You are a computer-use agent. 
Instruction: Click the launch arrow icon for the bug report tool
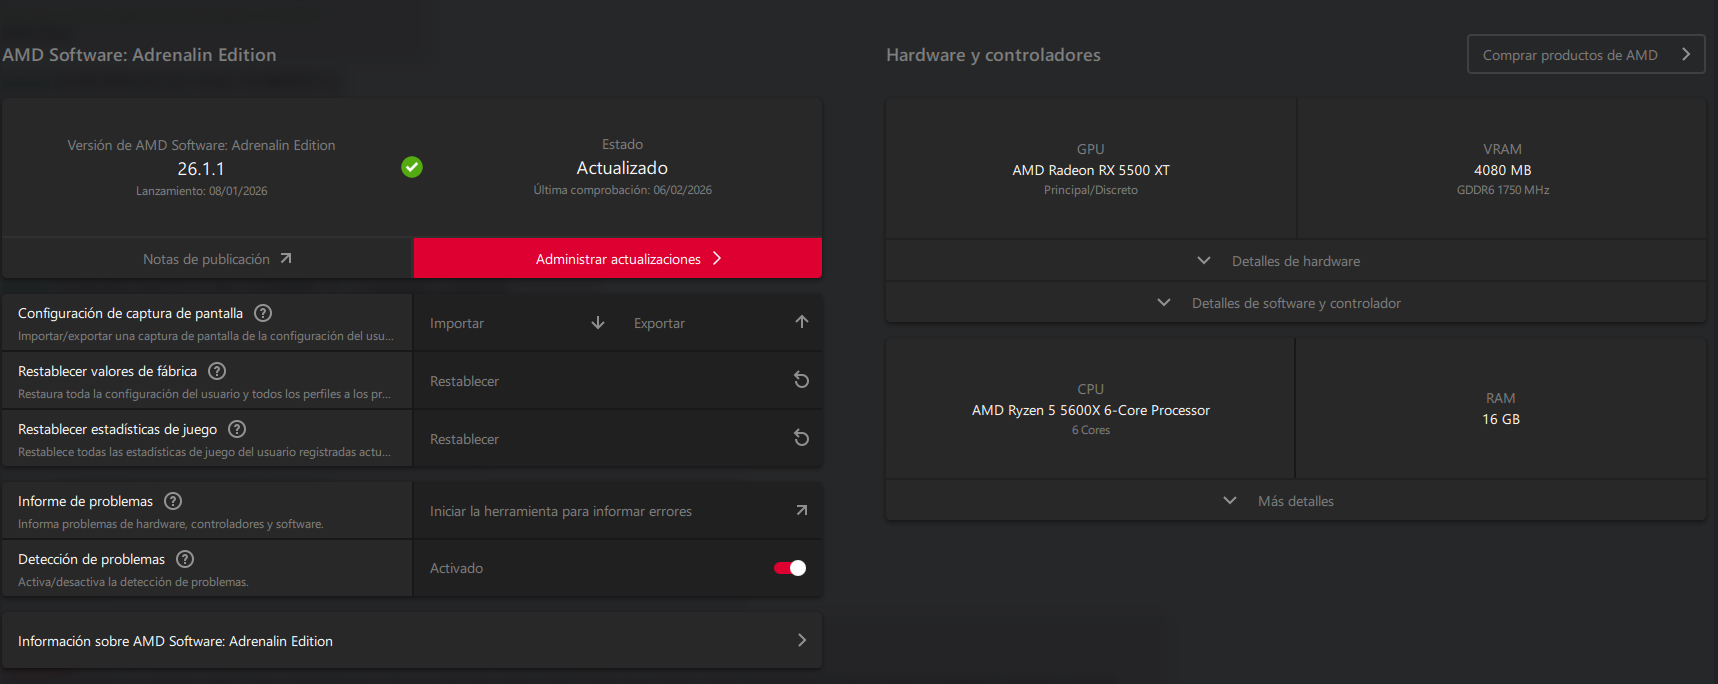801,510
